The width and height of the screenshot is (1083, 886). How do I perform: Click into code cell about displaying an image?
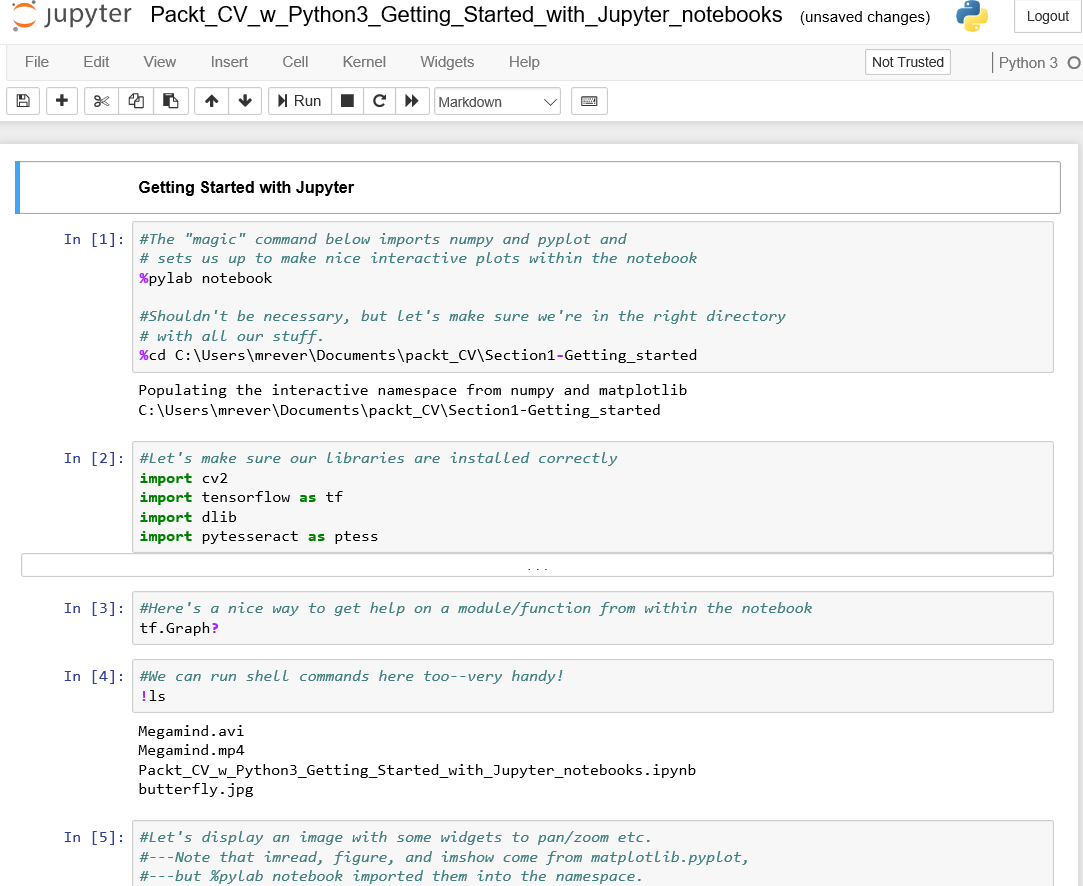click(x=593, y=854)
